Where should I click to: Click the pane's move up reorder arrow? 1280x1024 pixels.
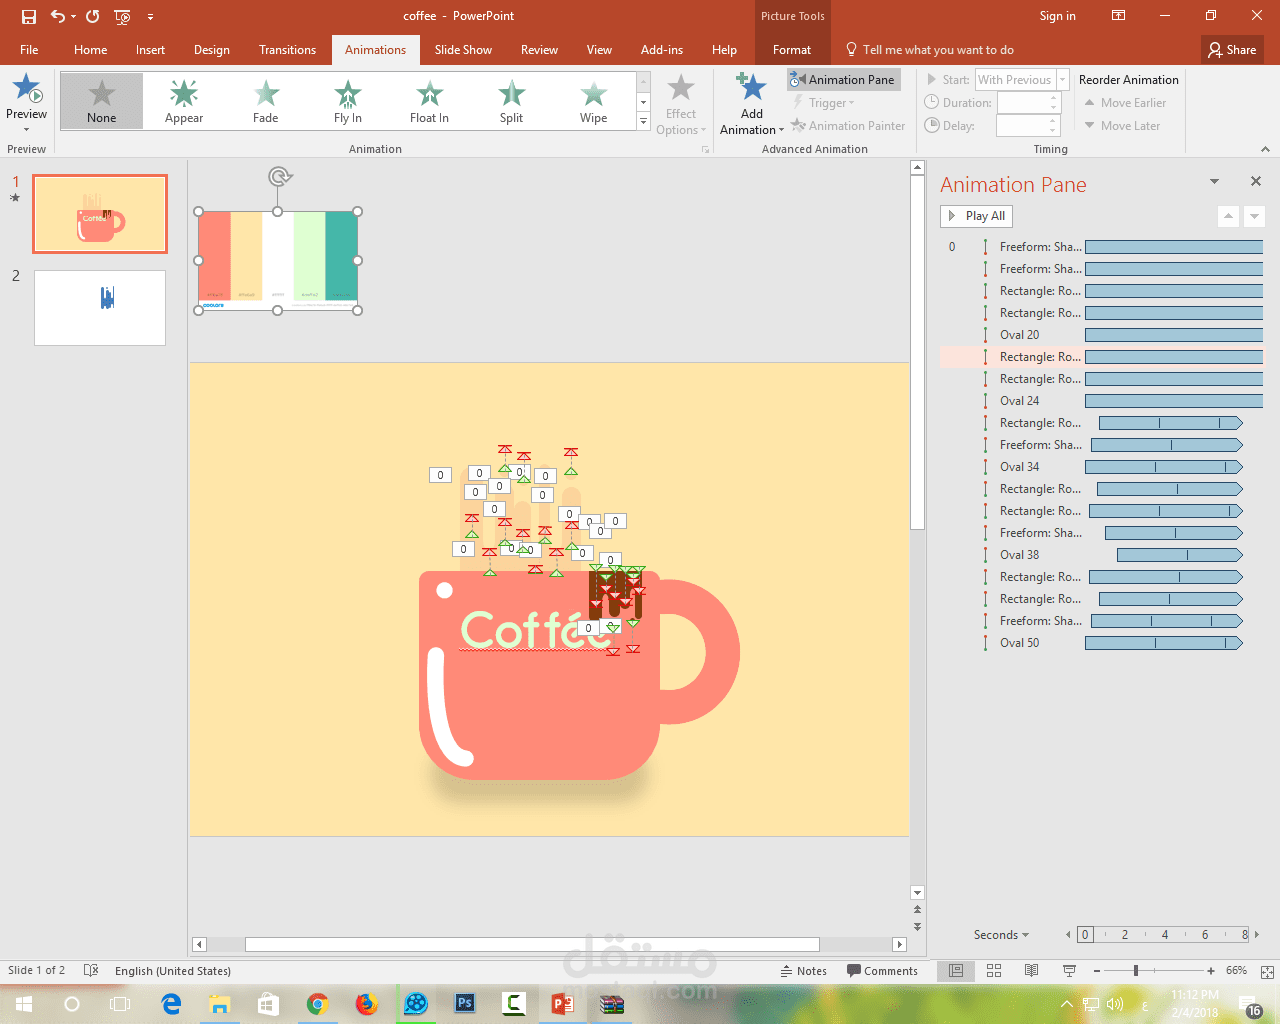coord(1229,216)
